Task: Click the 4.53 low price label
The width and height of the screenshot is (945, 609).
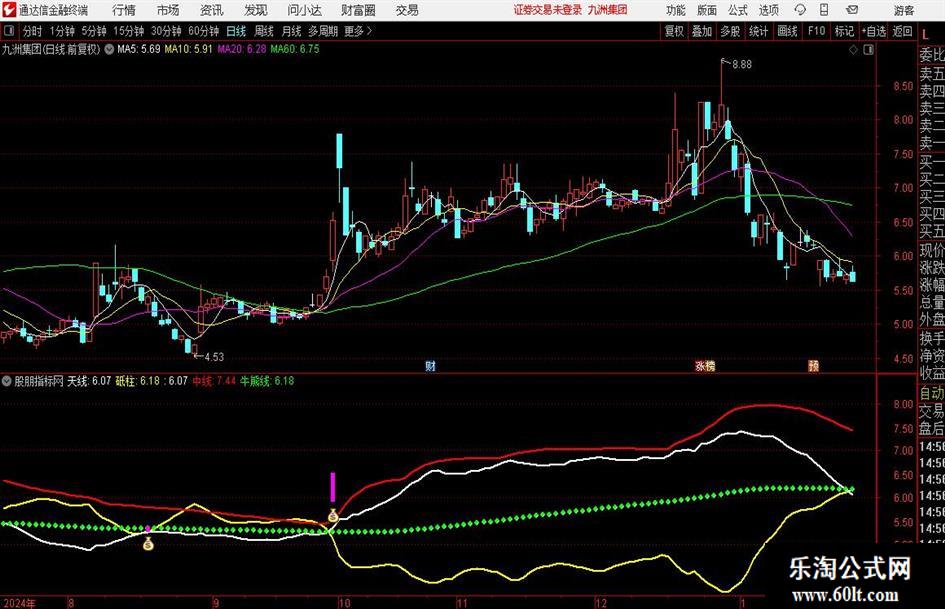Action: [x=214, y=357]
